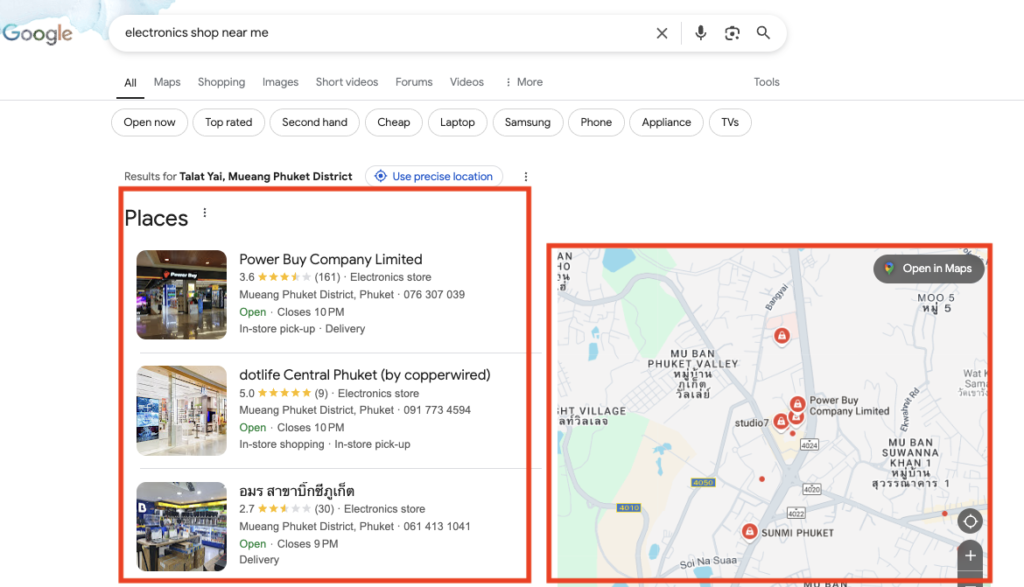Click map pin near Bangyai road
1024x587 pixels.
pos(782,336)
